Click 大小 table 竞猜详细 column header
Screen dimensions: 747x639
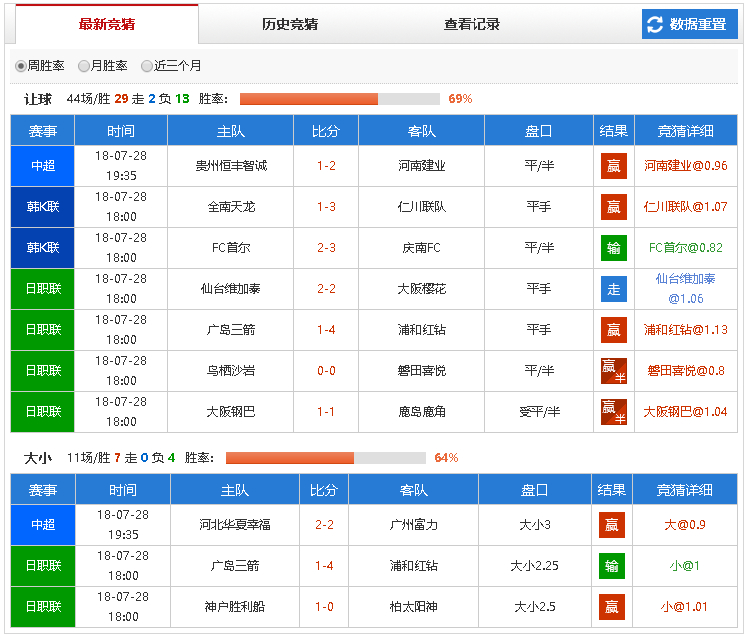point(685,490)
